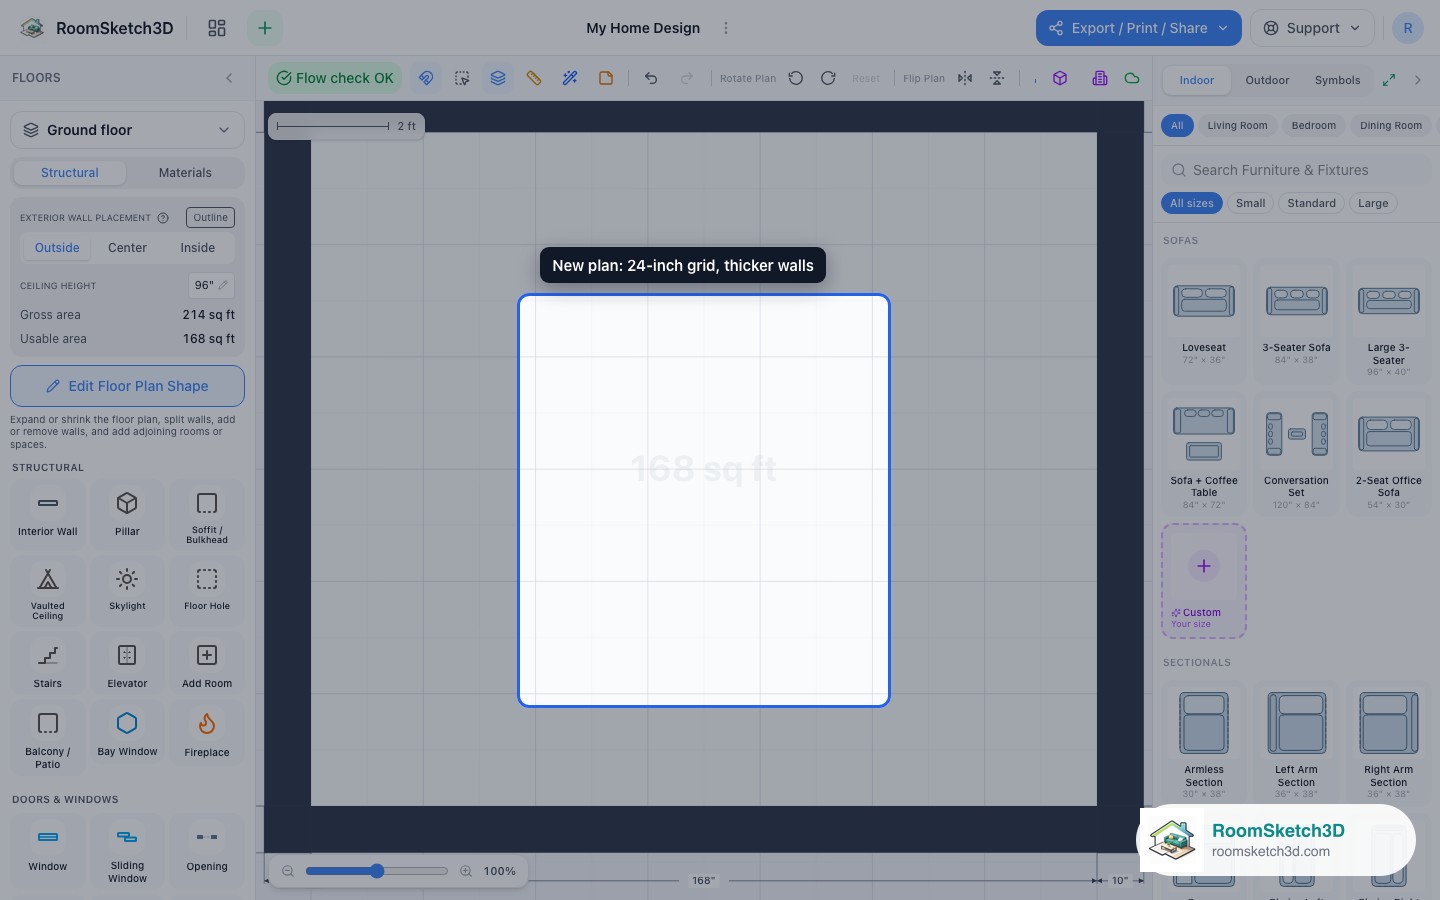Open the Ground floor dropdown
The width and height of the screenshot is (1440, 900).
pyautogui.click(x=127, y=130)
